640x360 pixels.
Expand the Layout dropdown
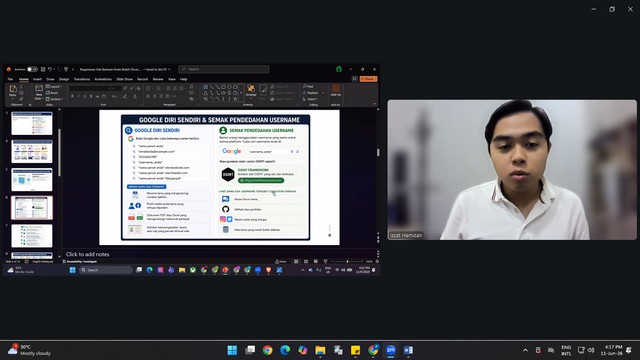pos(54,87)
